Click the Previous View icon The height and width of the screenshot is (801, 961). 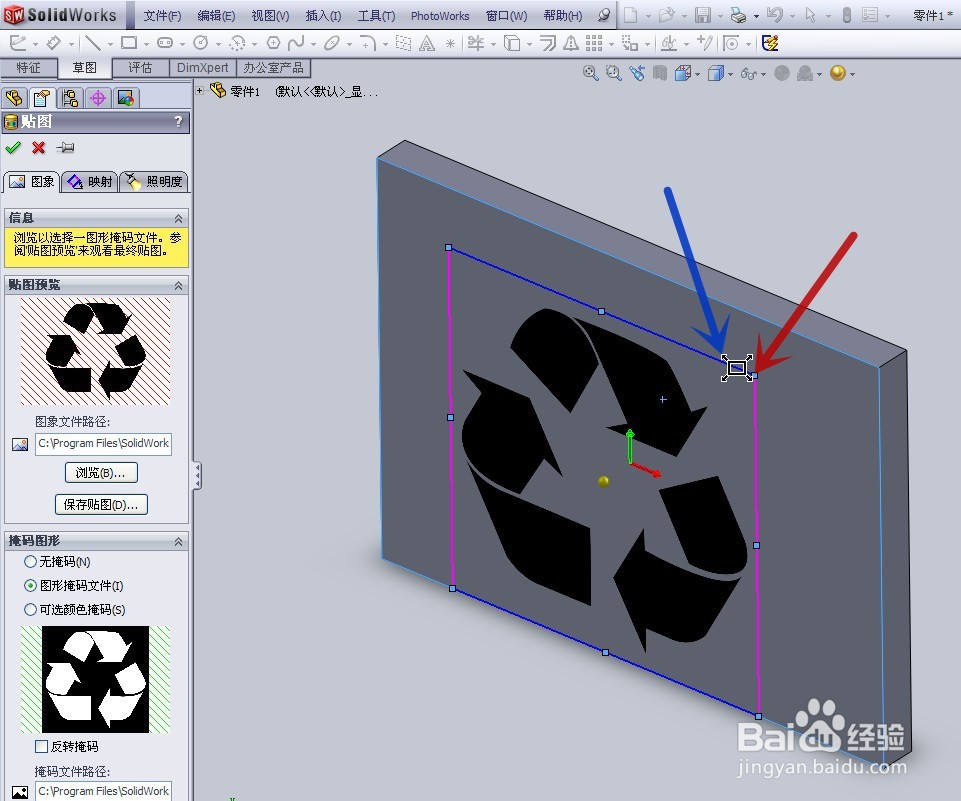tap(637, 74)
